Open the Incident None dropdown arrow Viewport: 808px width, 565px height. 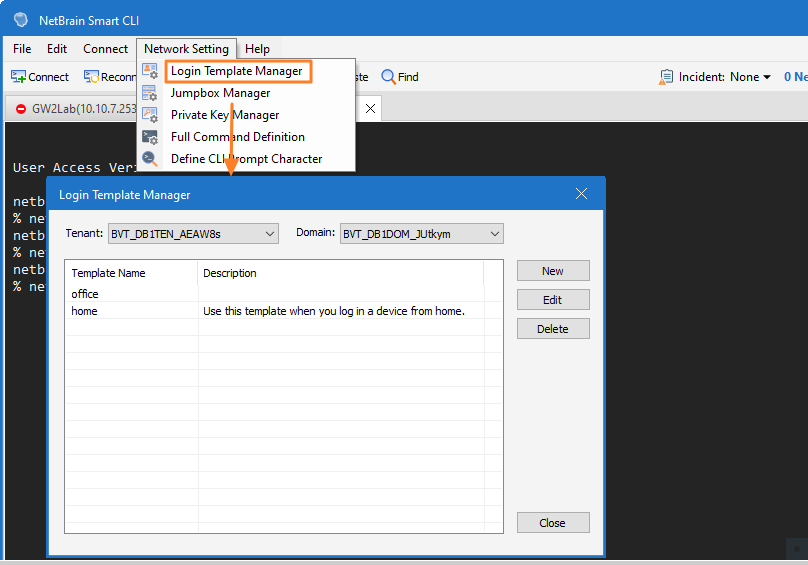(x=767, y=77)
